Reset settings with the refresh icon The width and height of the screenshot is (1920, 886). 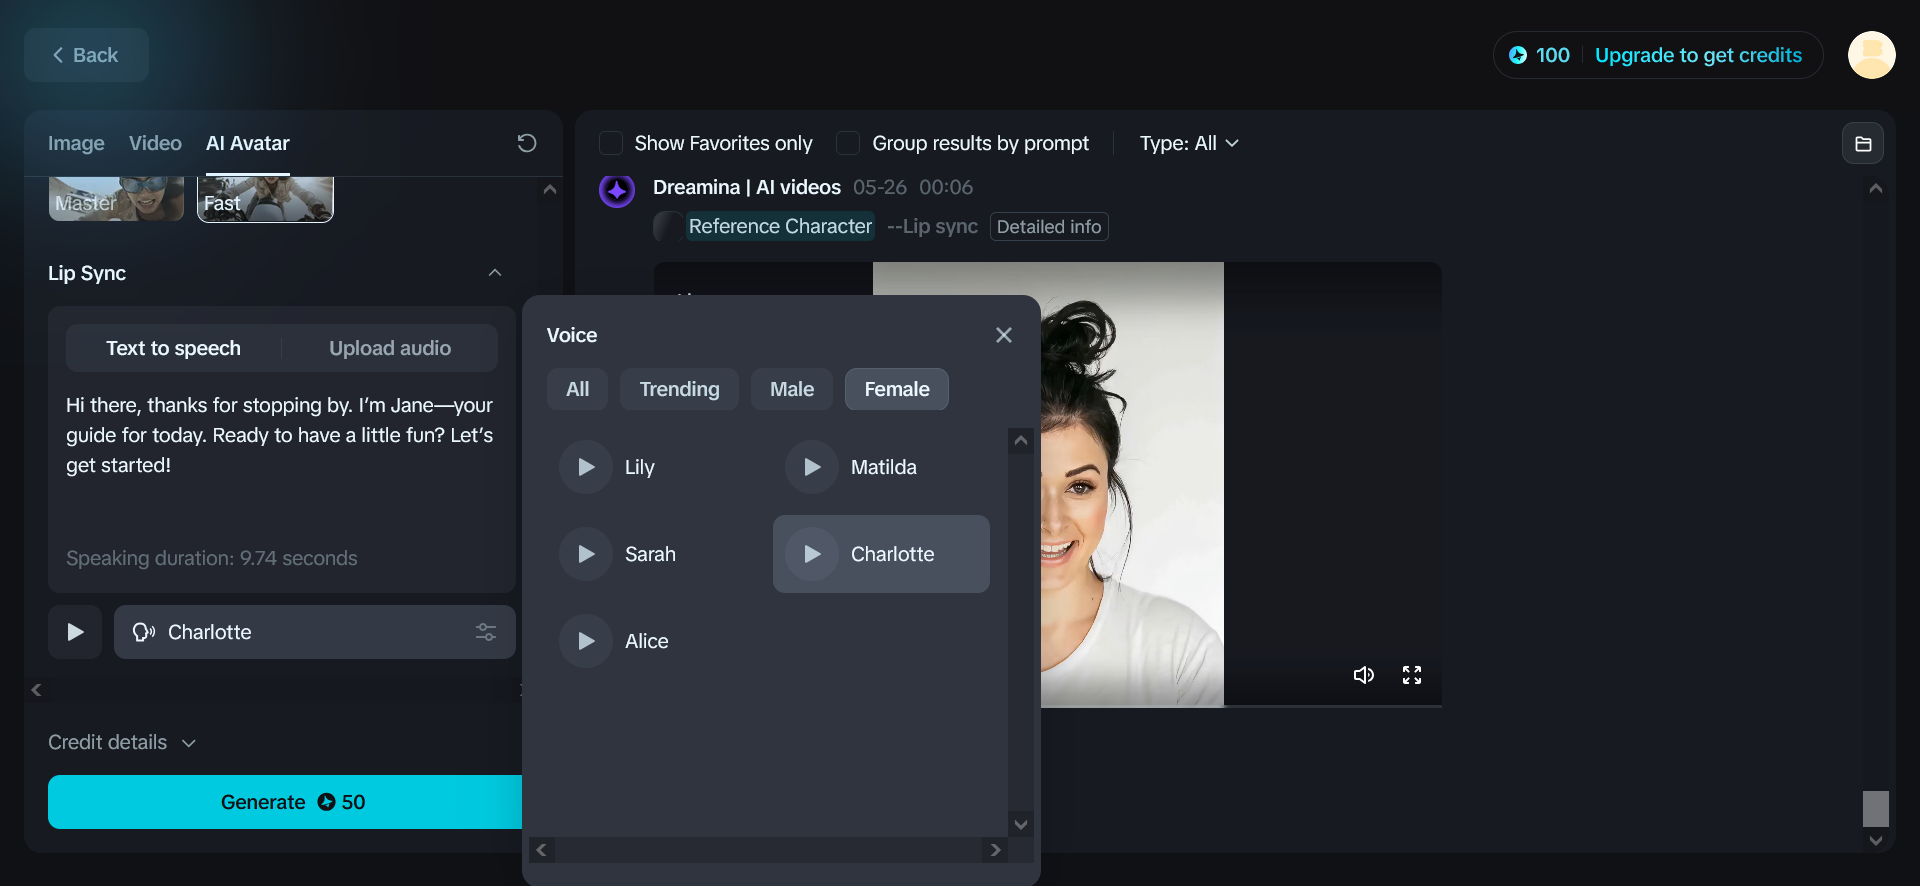point(527,143)
